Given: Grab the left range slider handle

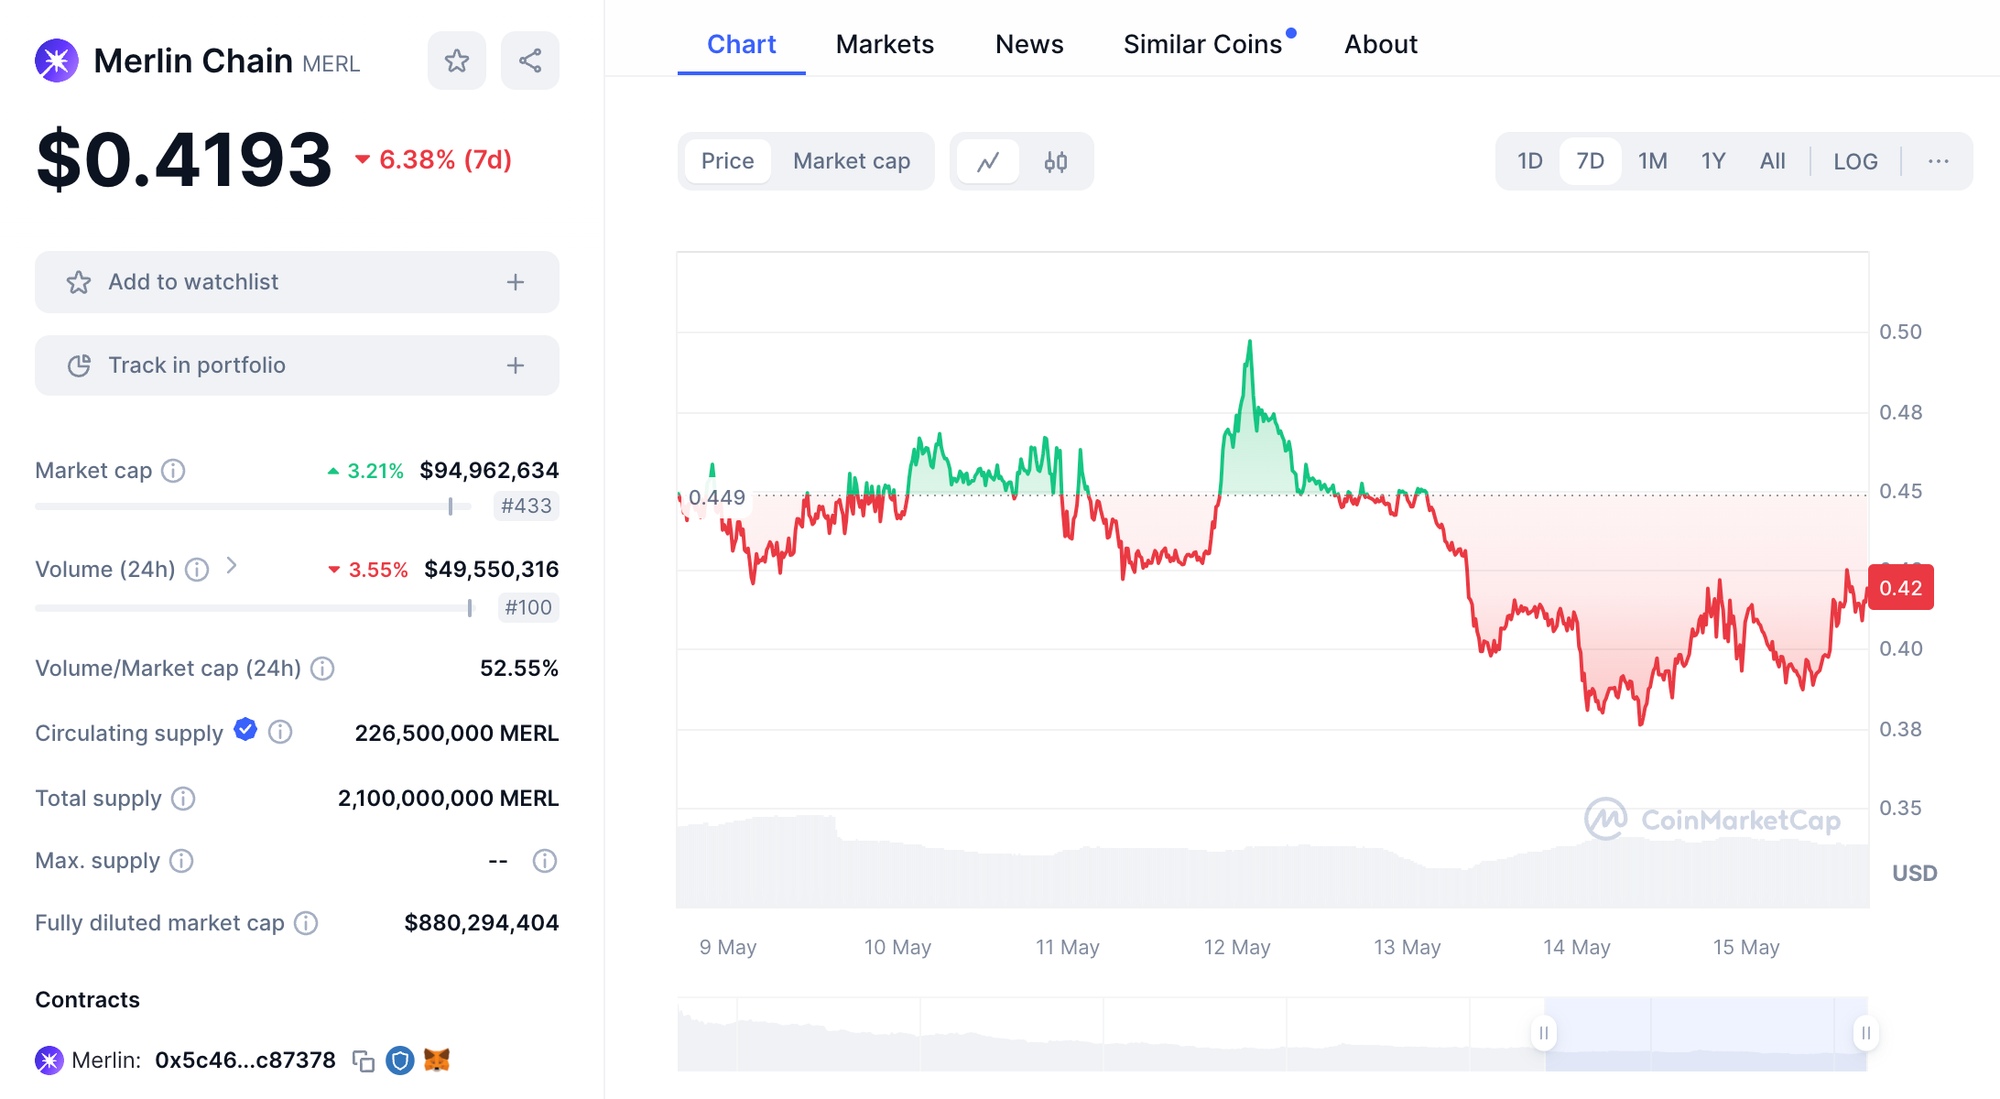Looking at the screenshot, I should [x=1544, y=1033].
